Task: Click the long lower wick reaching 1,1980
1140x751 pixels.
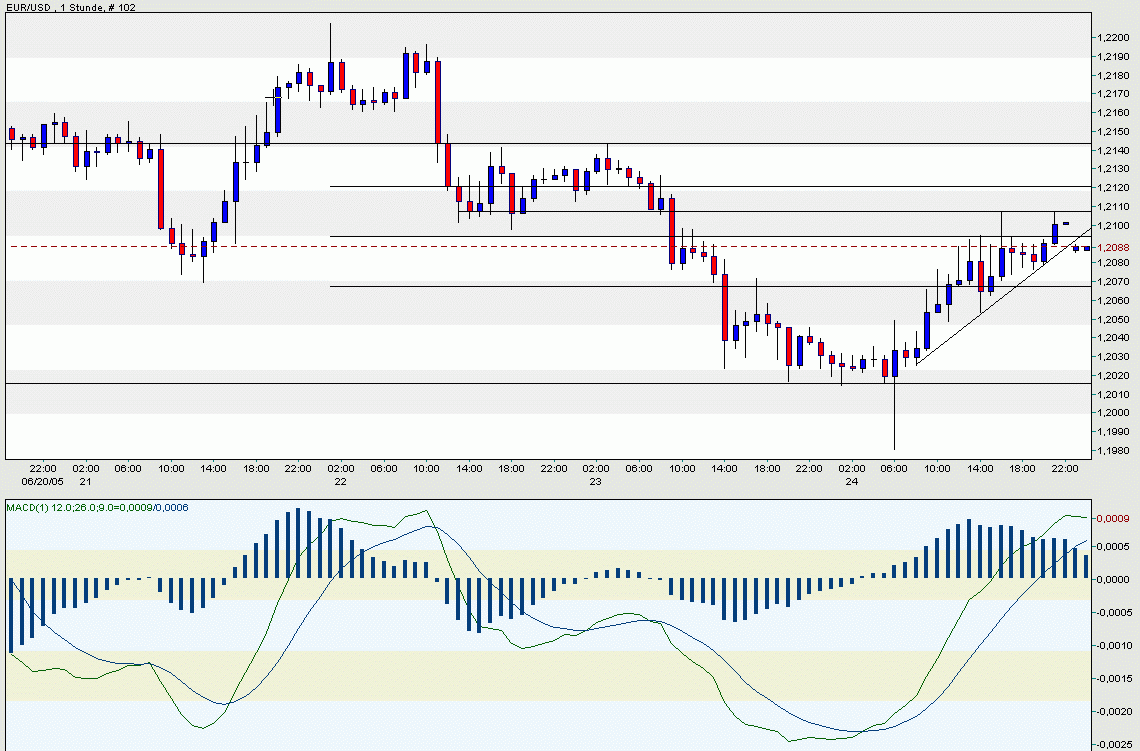Action: click(894, 420)
